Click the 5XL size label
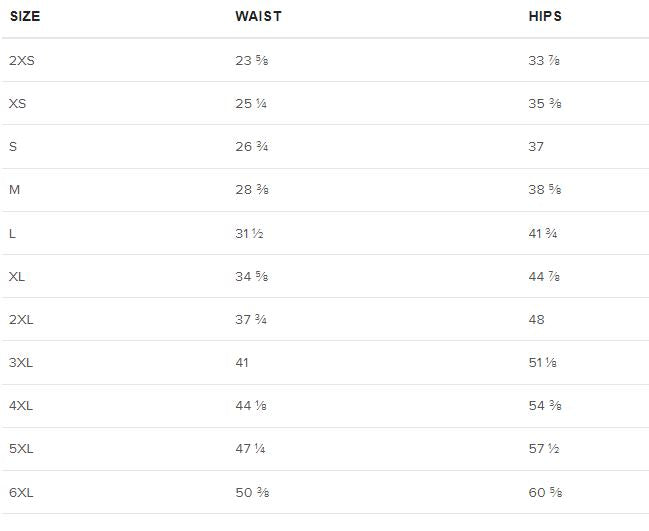The image size is (649, 531). pos(21,449)
